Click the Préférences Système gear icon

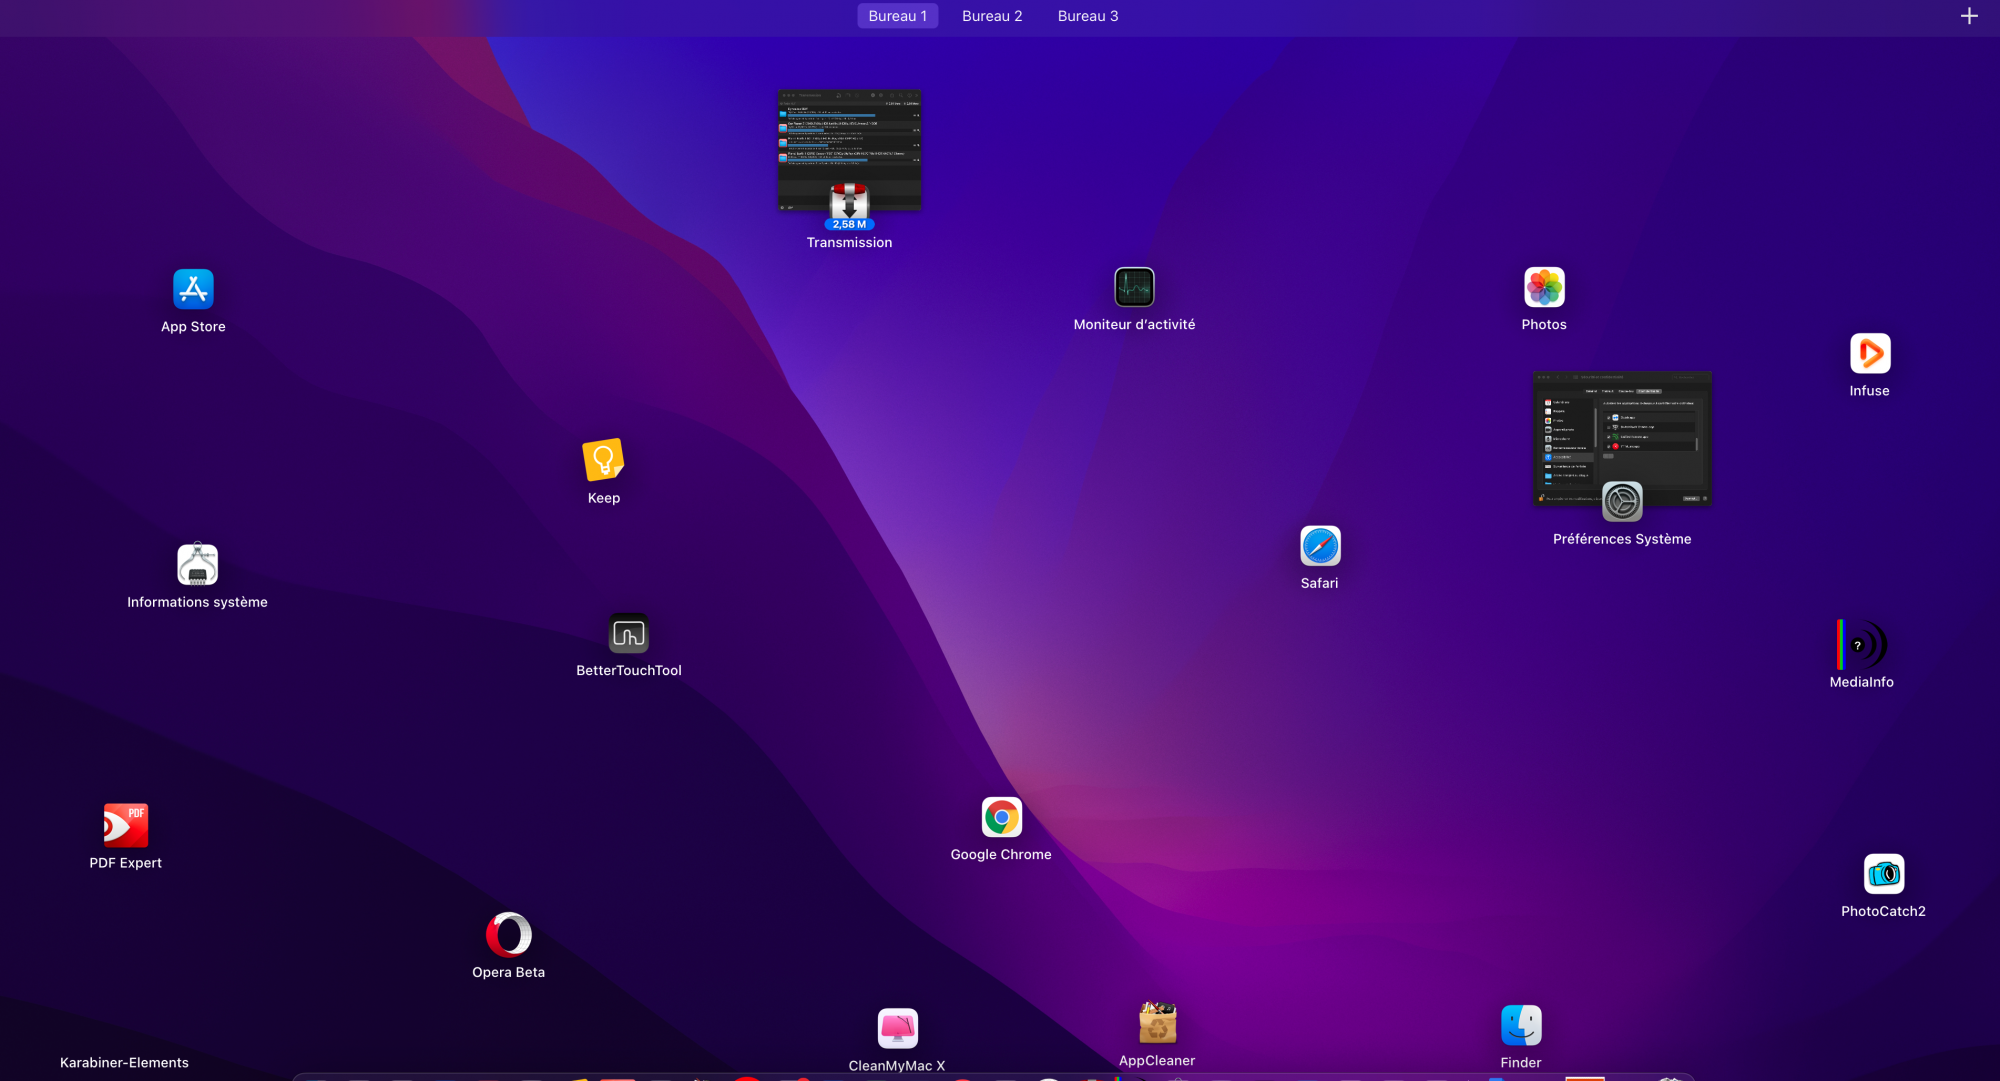coord(1622,501)
